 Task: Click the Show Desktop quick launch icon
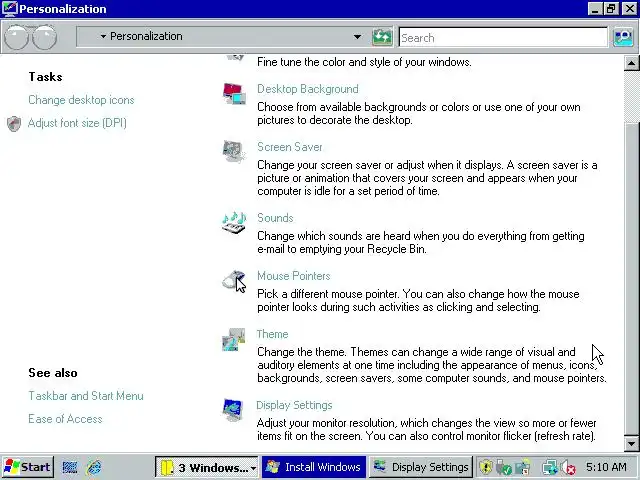[x=70, y=467]
